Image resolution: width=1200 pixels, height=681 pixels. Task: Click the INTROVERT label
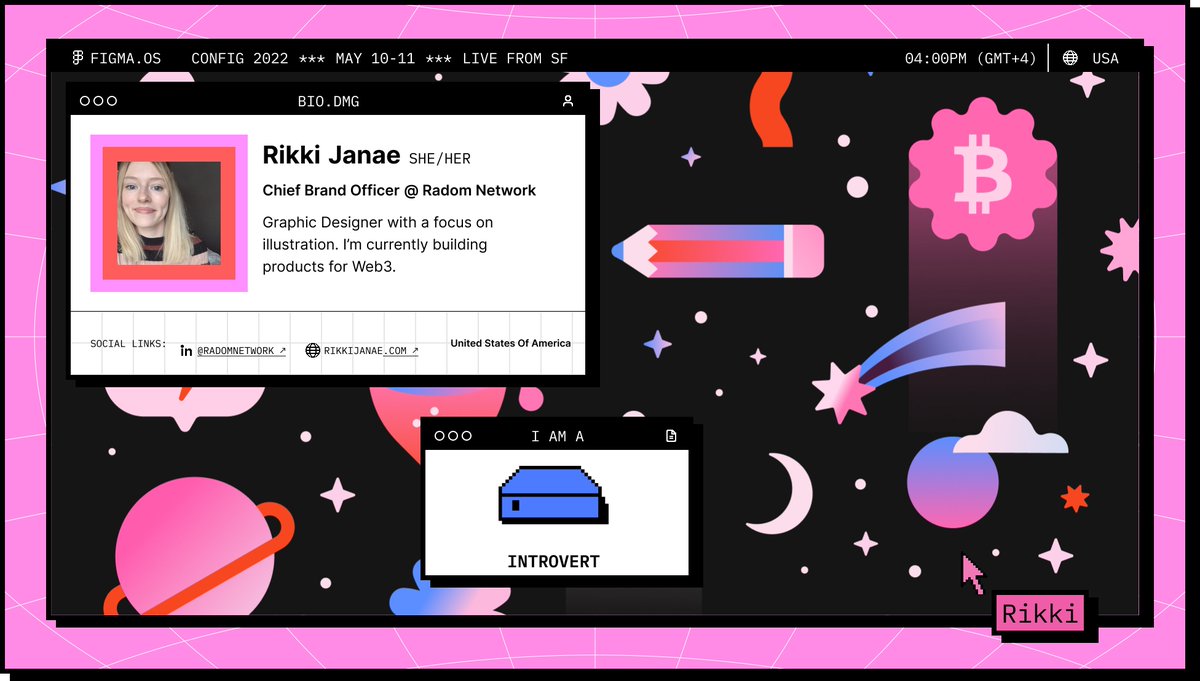(553, 562)
